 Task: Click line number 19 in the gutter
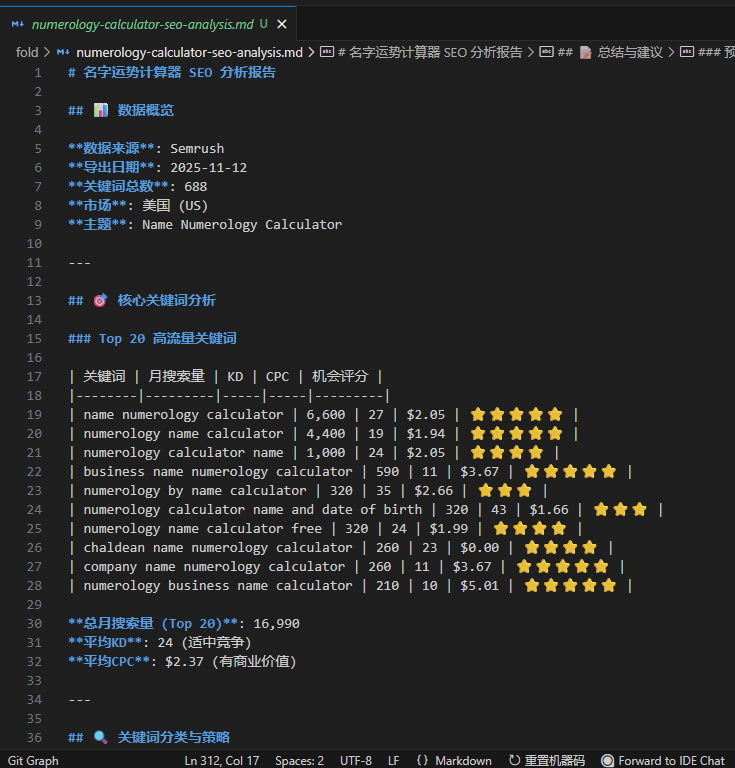coord(35,414)
